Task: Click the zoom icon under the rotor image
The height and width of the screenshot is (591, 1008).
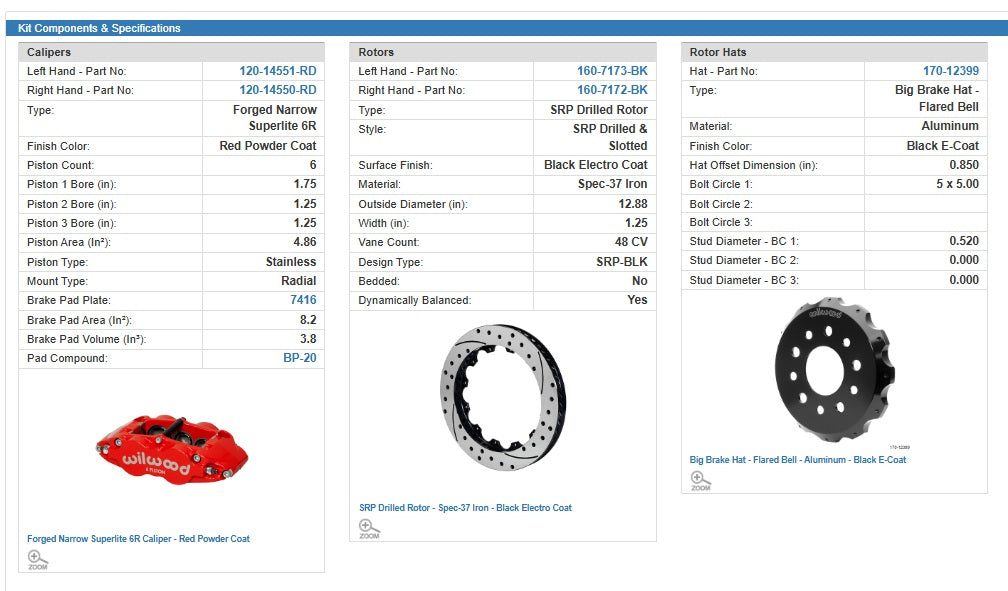Action: pos(369,528)
